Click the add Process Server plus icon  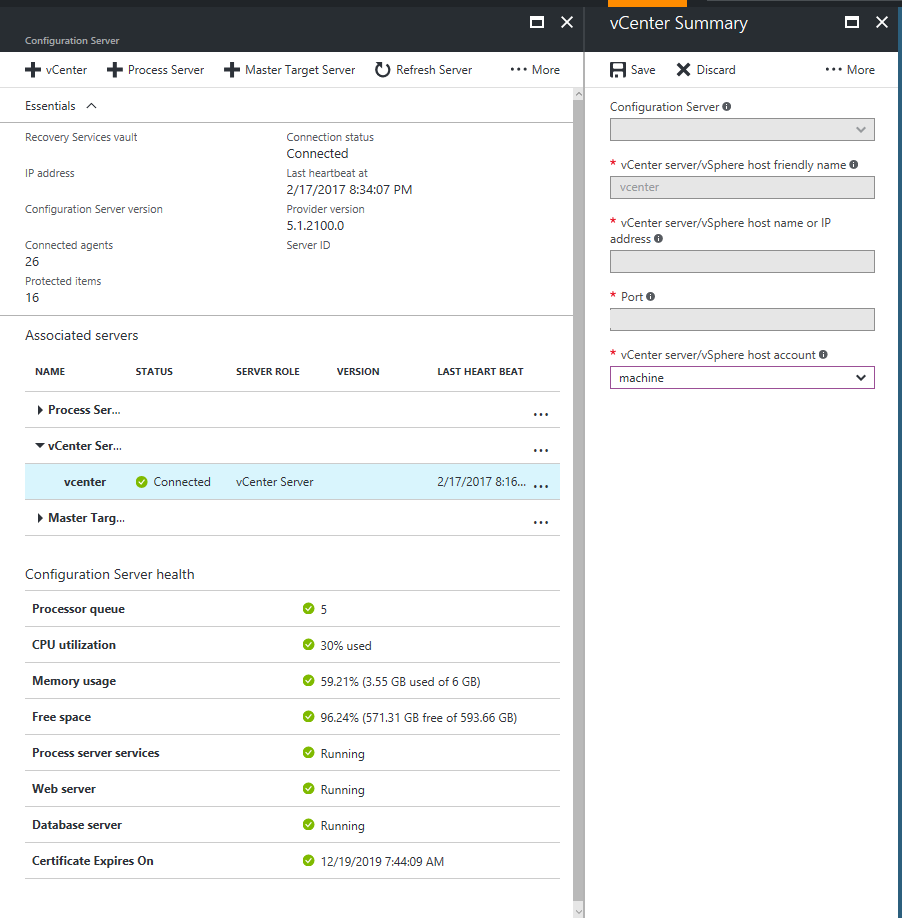tap(114, 70)
